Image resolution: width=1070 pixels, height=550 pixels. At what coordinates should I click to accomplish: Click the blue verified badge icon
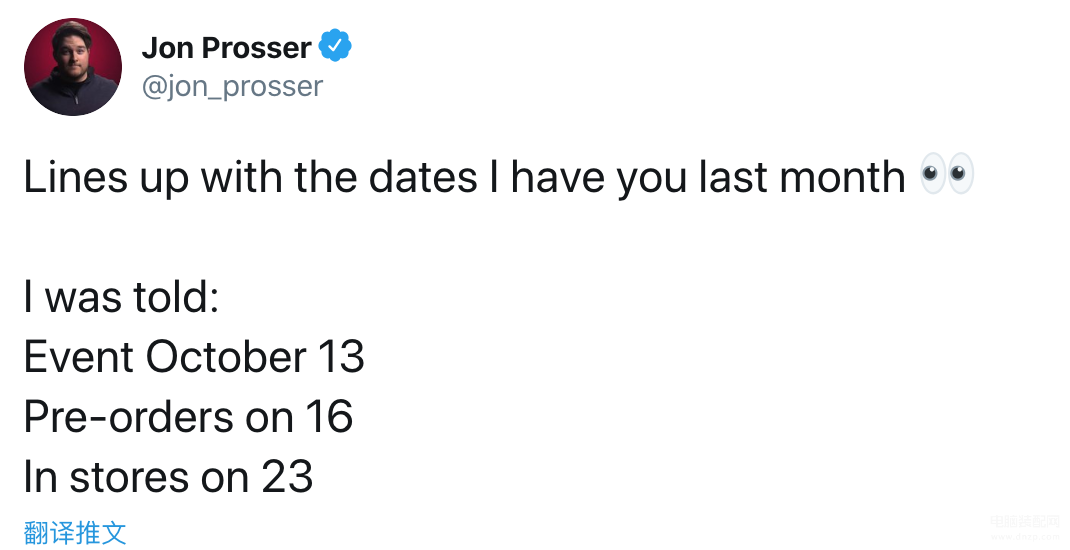pos(335,46)
